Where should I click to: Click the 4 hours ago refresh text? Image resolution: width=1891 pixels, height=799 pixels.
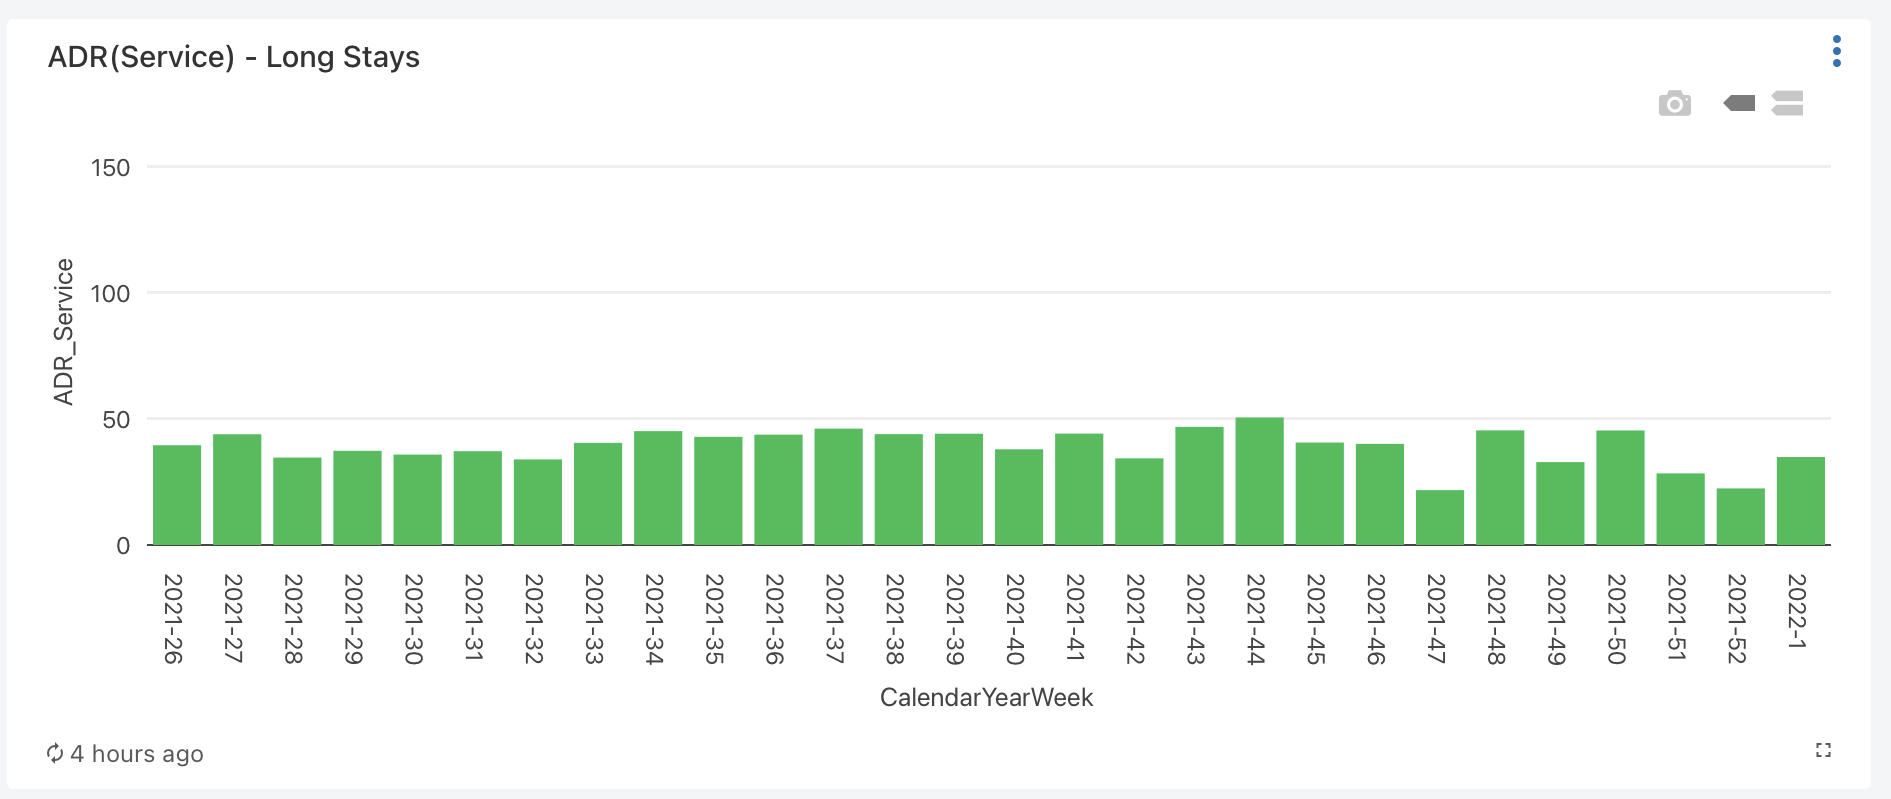click(137, 754)
